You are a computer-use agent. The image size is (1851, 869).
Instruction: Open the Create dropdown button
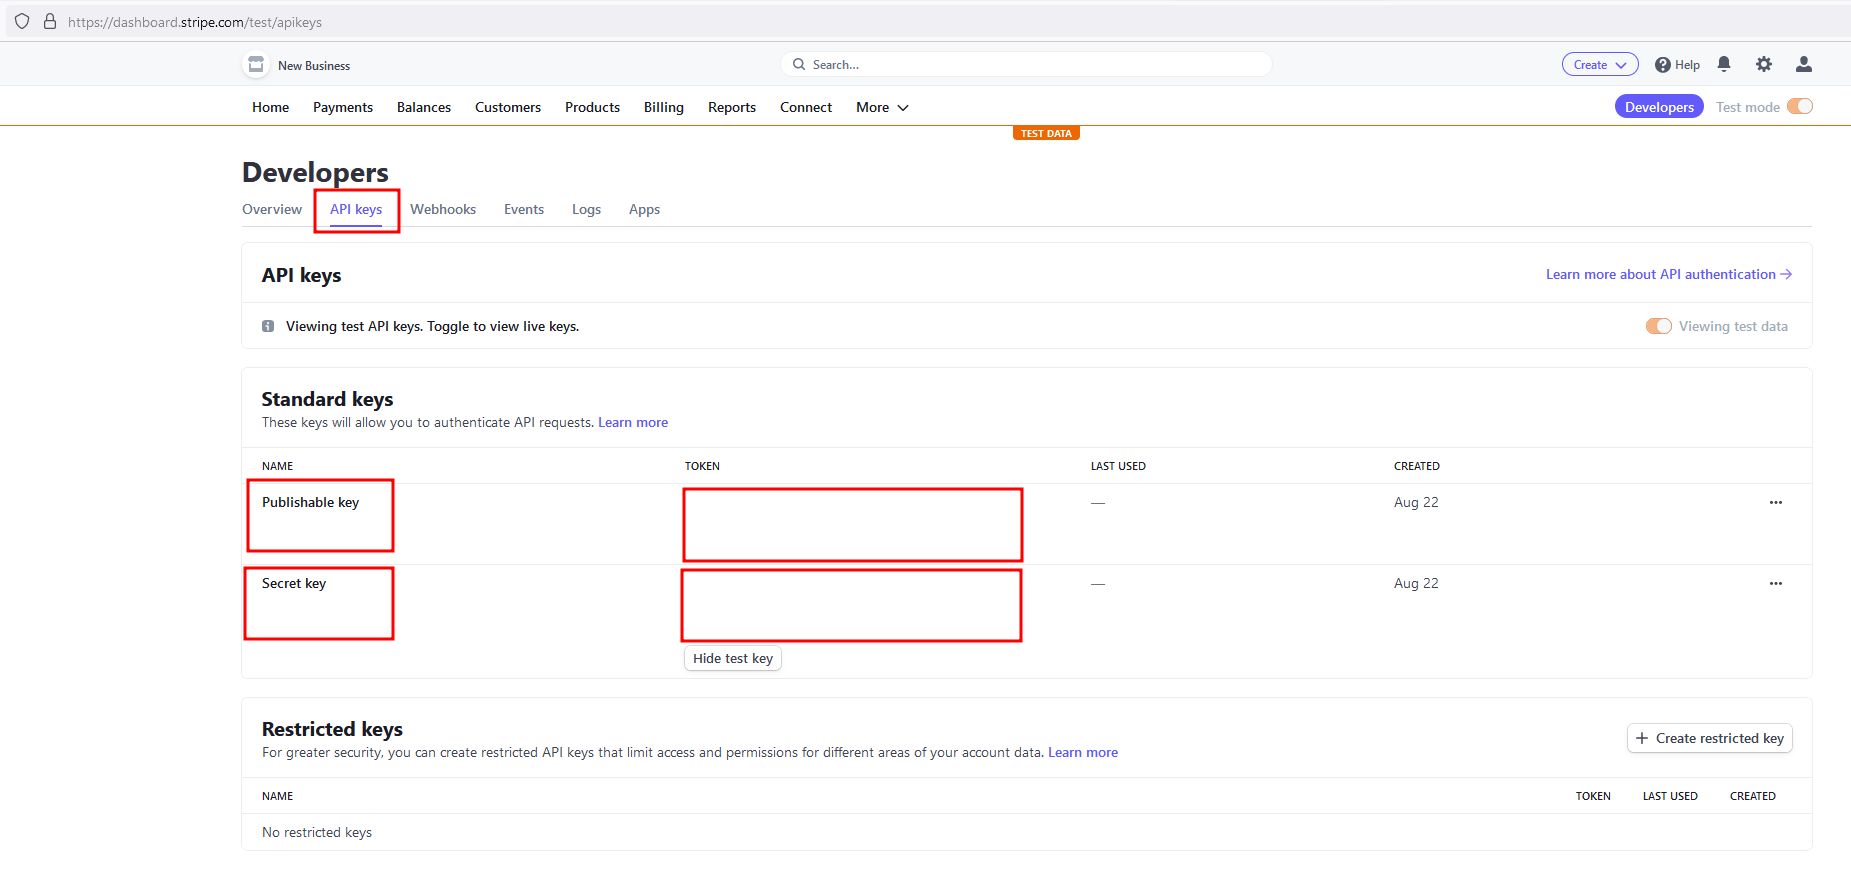point(1600,64)
